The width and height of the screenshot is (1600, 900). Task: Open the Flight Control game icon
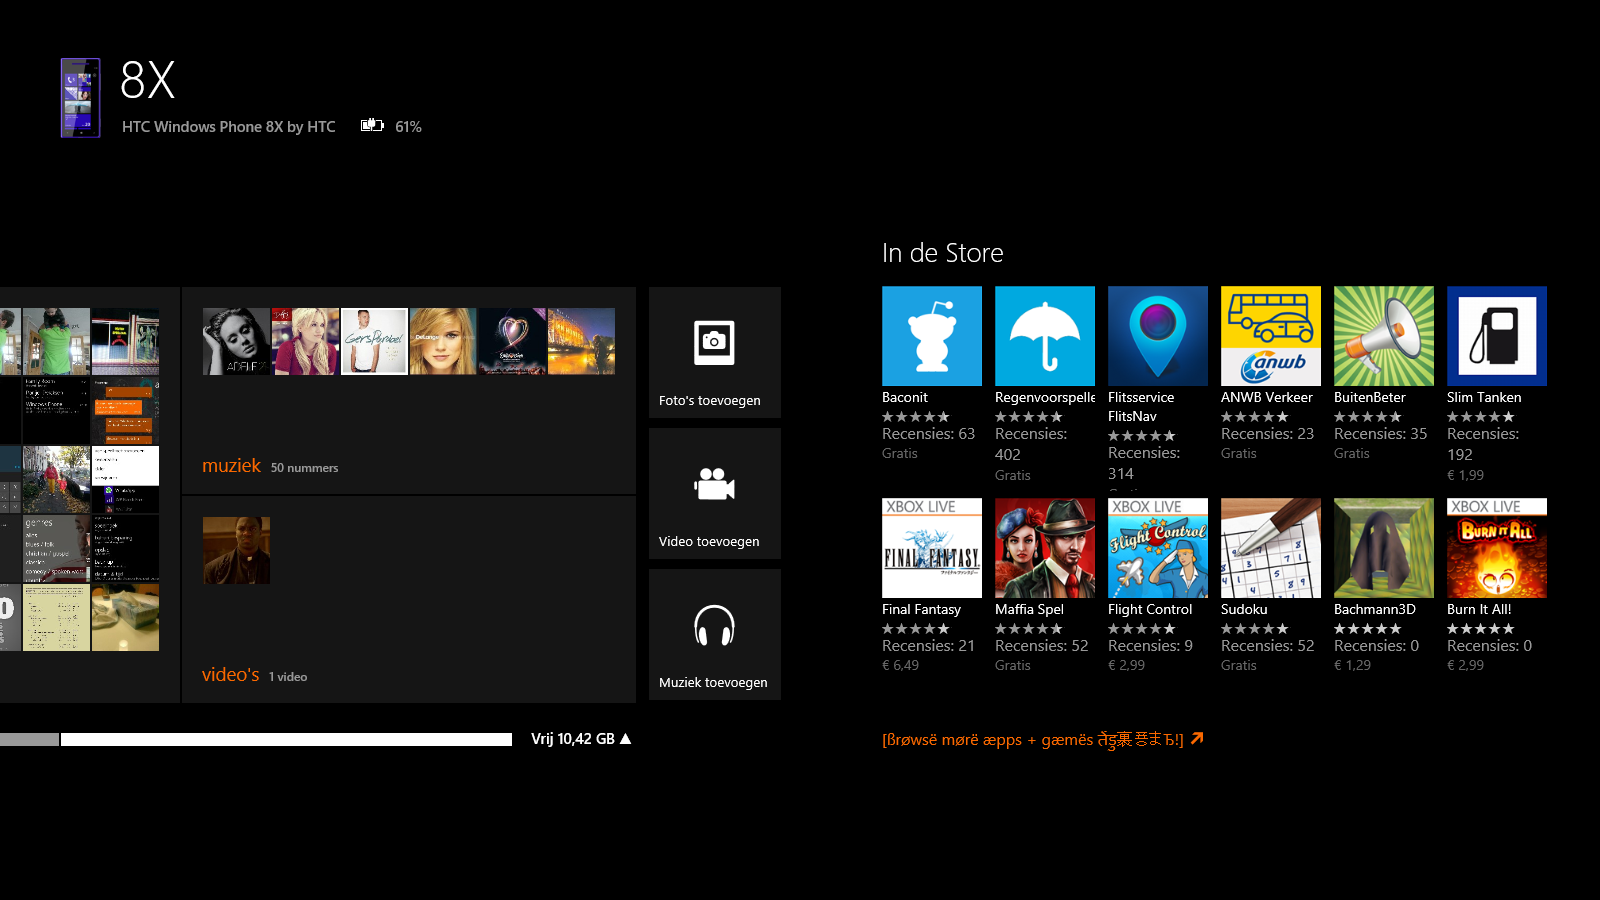(x=1158, y=548)
